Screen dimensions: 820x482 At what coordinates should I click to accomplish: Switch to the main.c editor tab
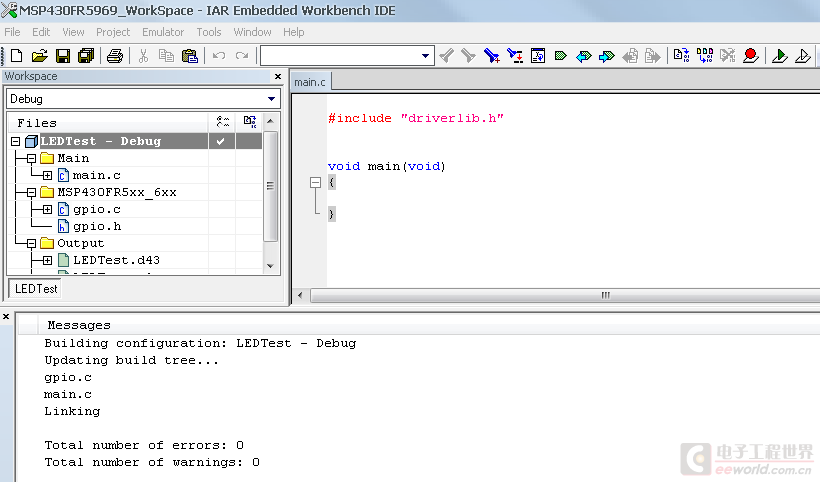coord(310,82)
